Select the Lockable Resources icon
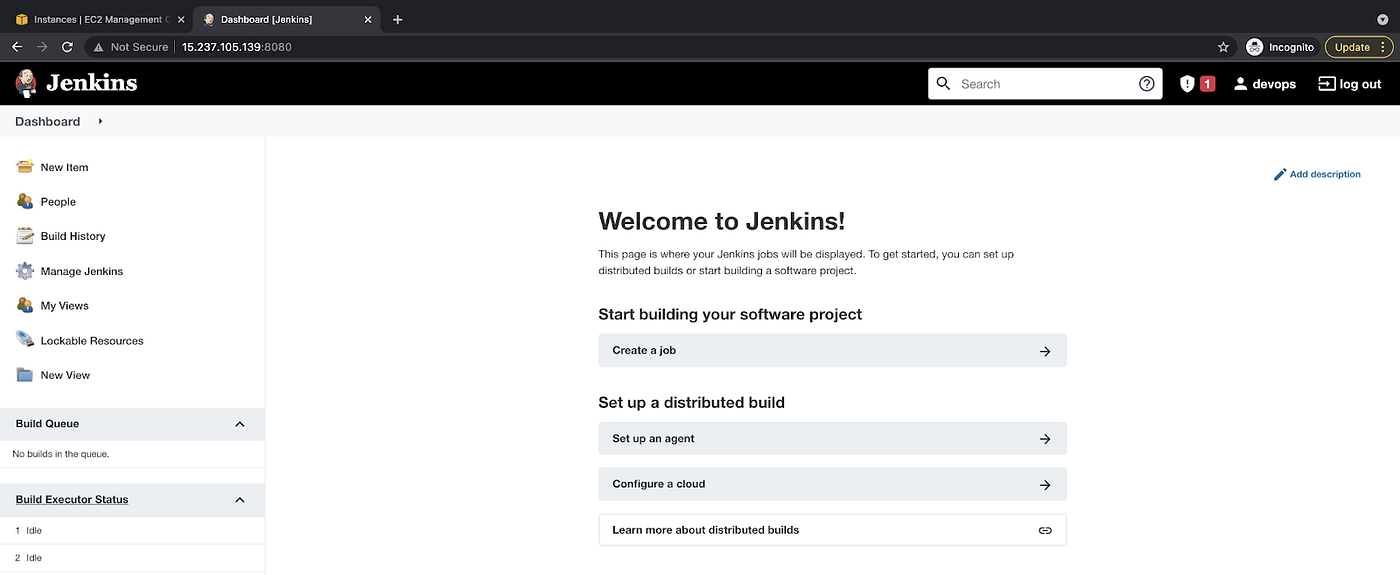 click(x=25, y=340)
